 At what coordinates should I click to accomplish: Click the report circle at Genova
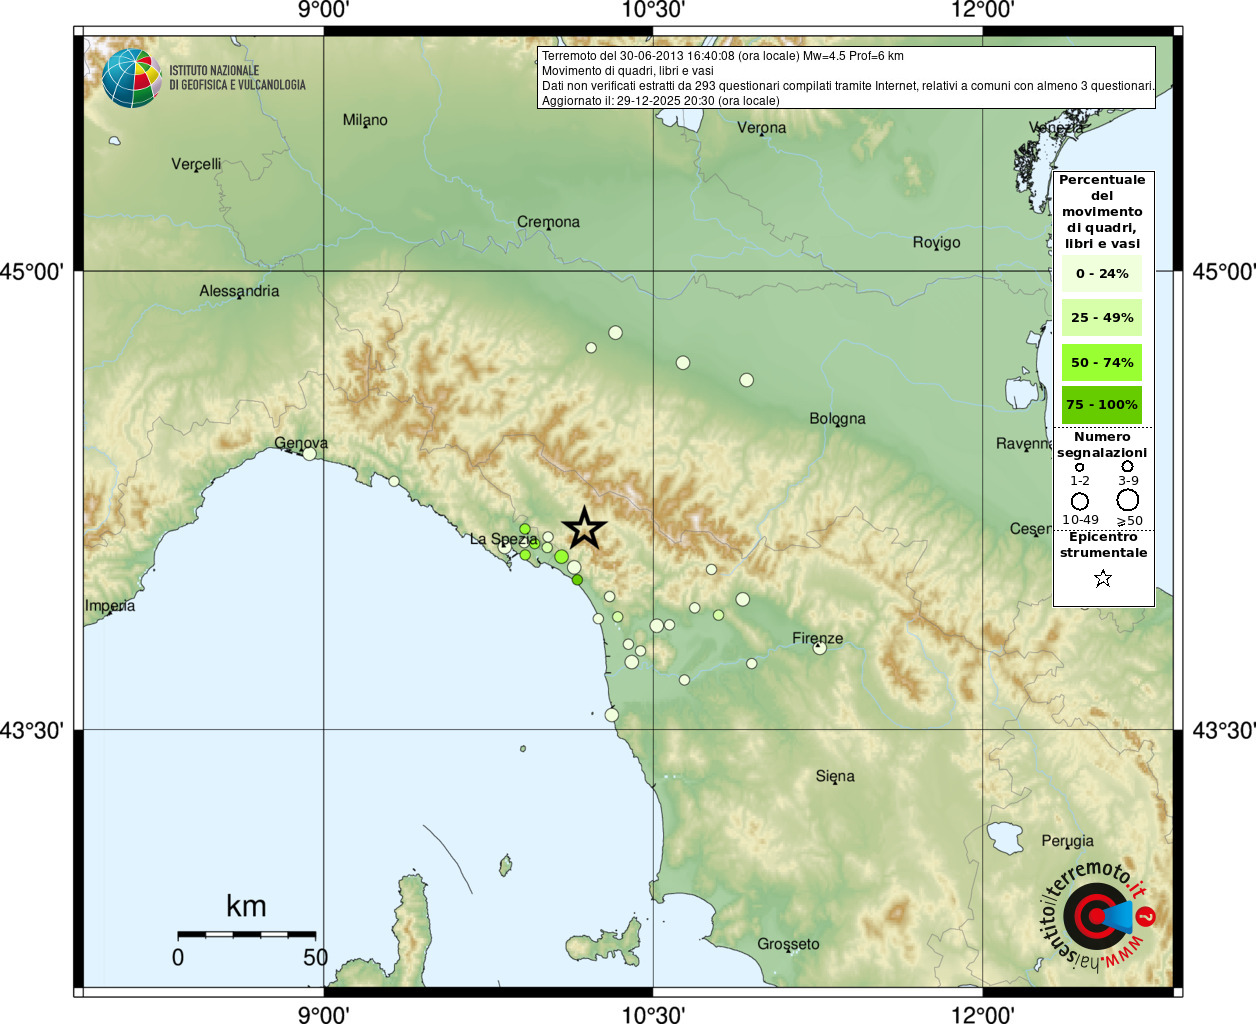(309, 453)
